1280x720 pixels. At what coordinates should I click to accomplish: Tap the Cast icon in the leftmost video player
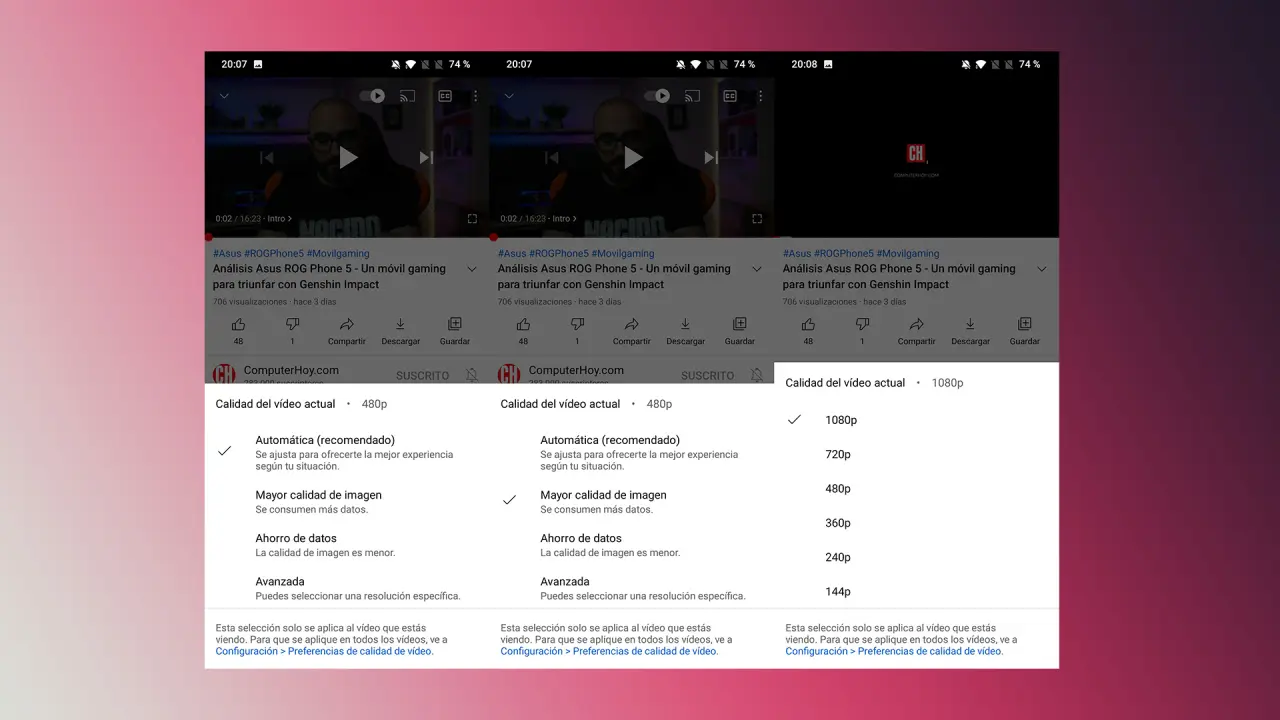[x=407, y=96]
